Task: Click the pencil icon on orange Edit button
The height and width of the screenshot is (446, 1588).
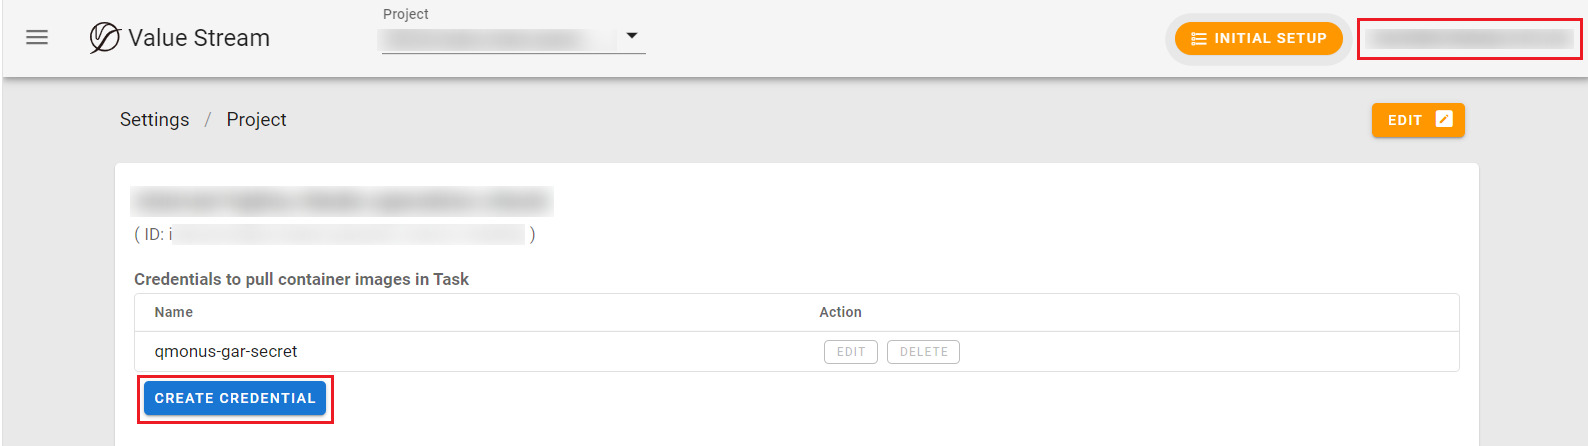Action: 1444,119
